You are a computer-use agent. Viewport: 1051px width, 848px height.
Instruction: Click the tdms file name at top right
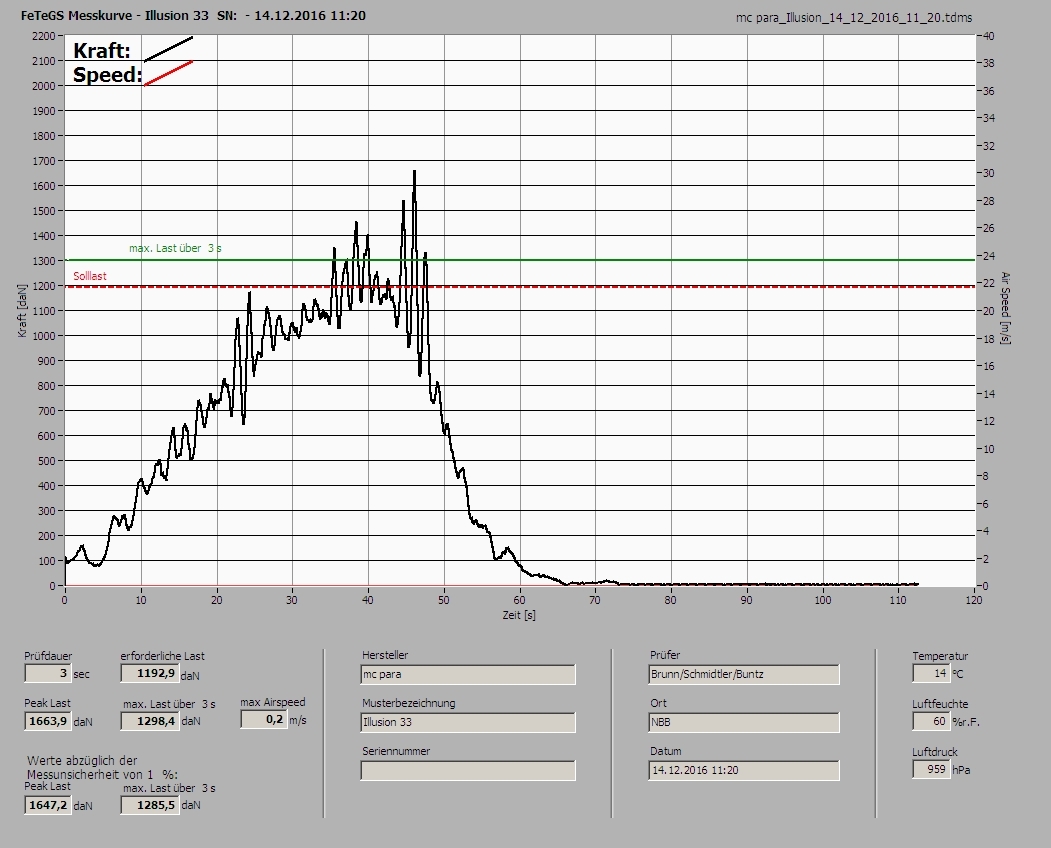tap(854, 18)
